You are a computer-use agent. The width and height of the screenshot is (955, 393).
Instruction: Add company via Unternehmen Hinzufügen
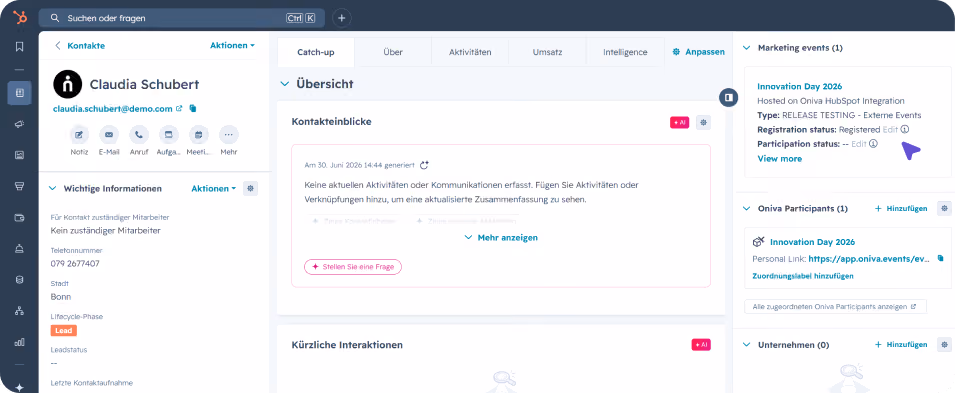901,344
